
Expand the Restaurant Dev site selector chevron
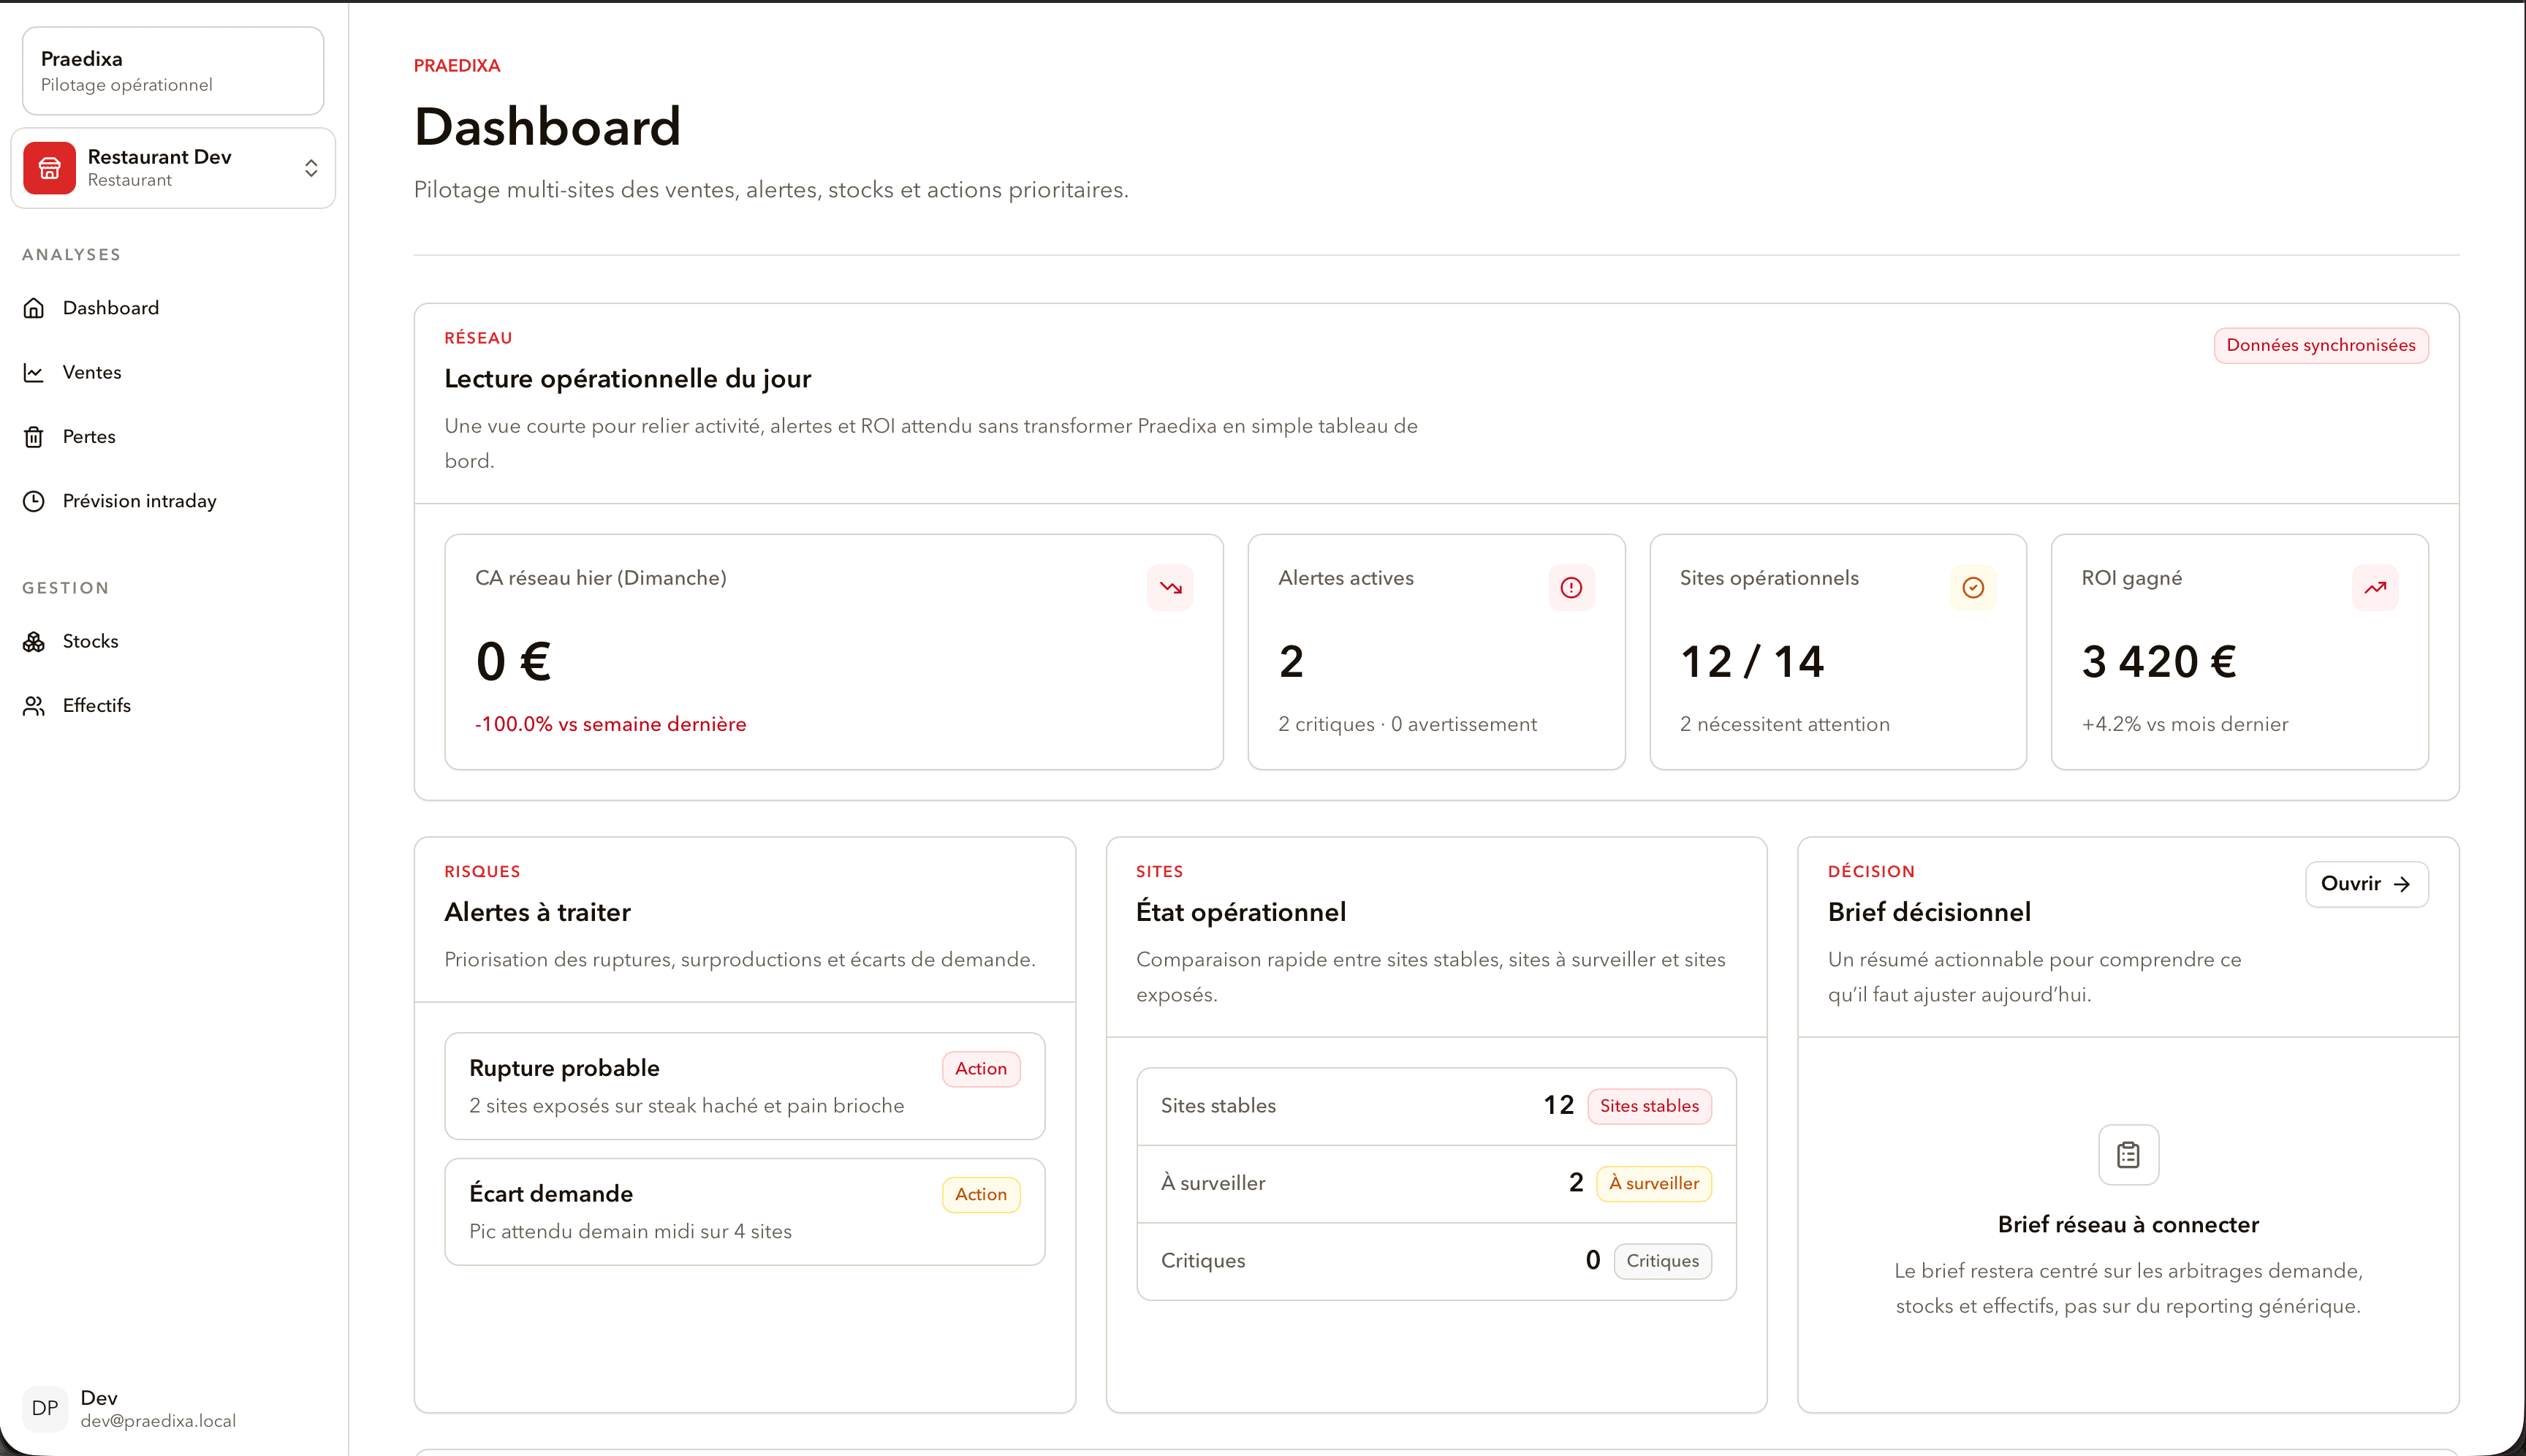click(311, 168)
